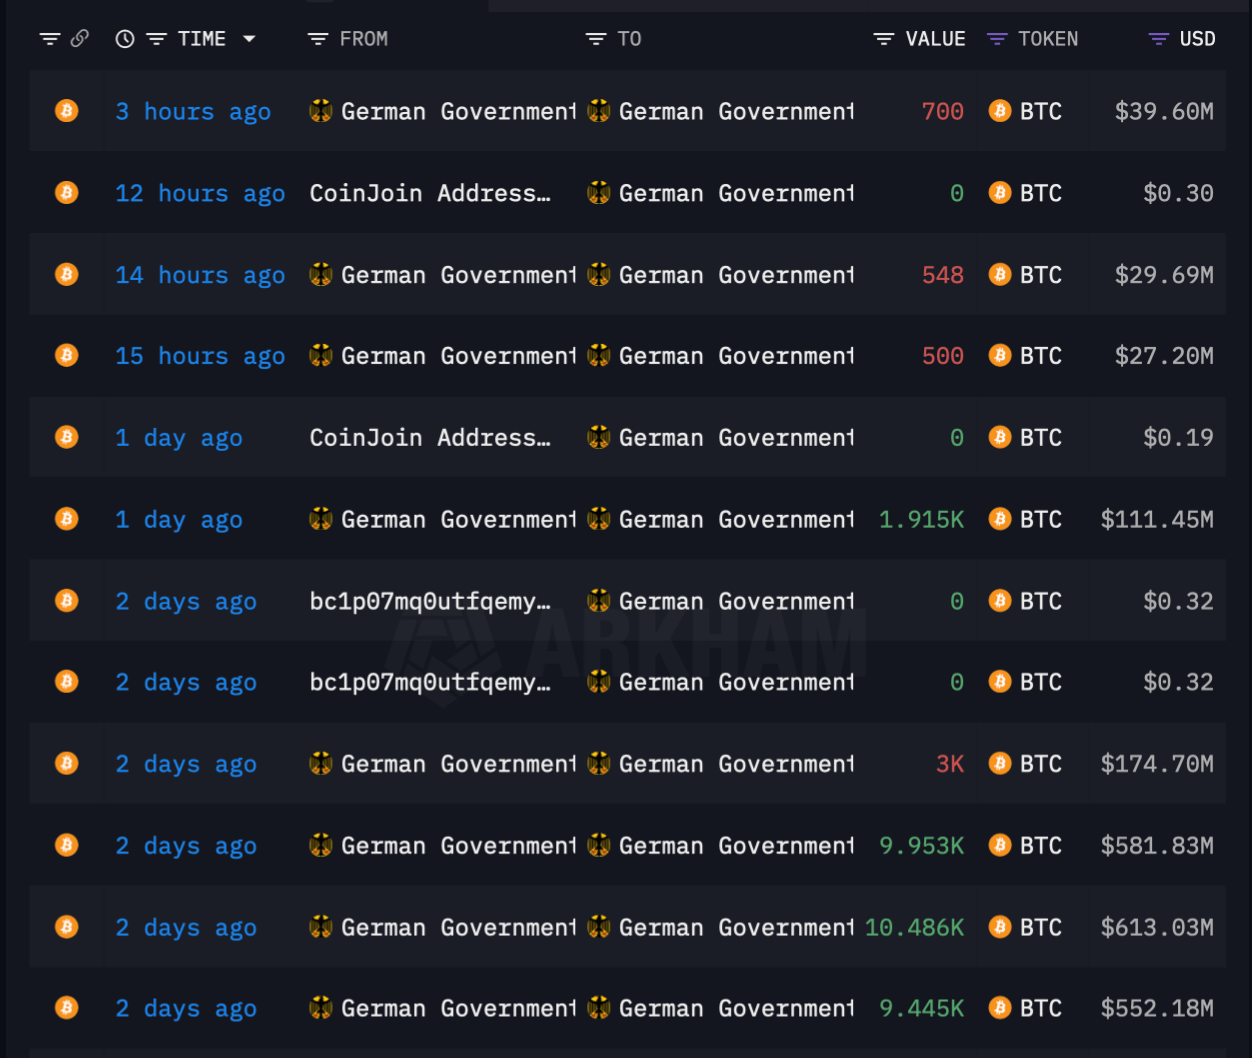Open the '3 hours ago' transaction link
The width and height of the screenshot is (1252, 1058).
[193, 111]
